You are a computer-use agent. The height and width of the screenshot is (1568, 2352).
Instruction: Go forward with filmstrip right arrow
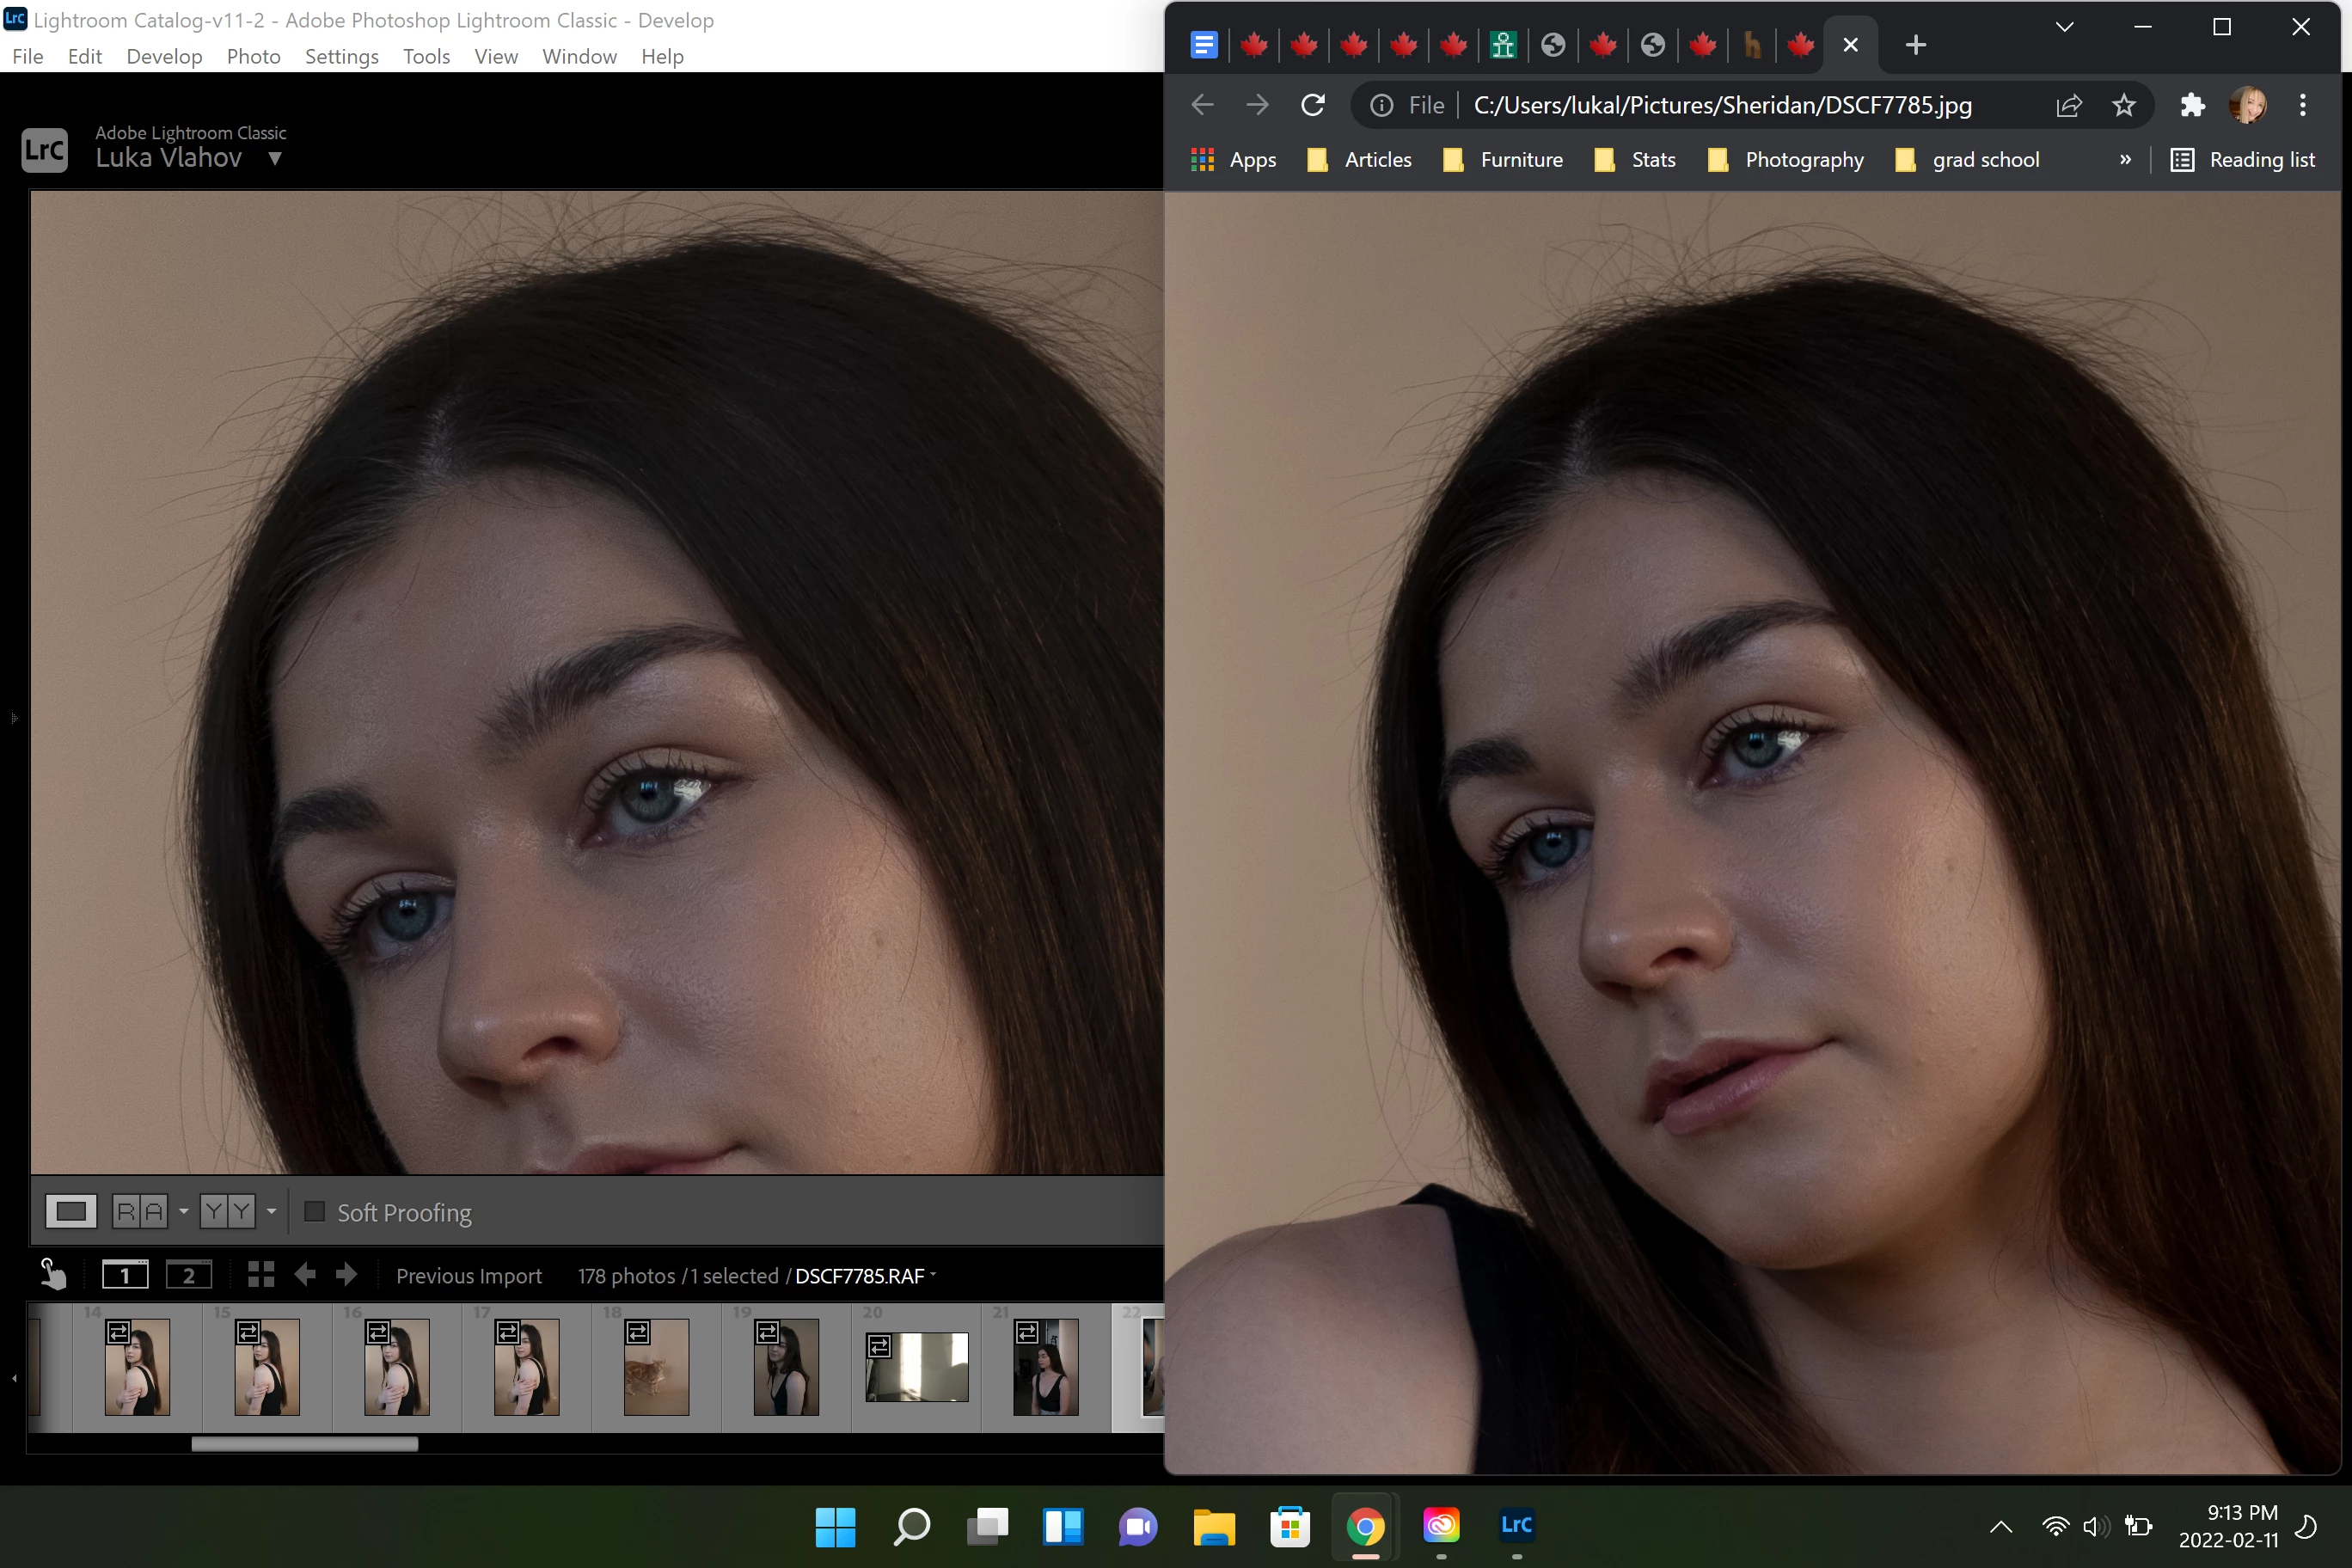(x=346, y=1275)
